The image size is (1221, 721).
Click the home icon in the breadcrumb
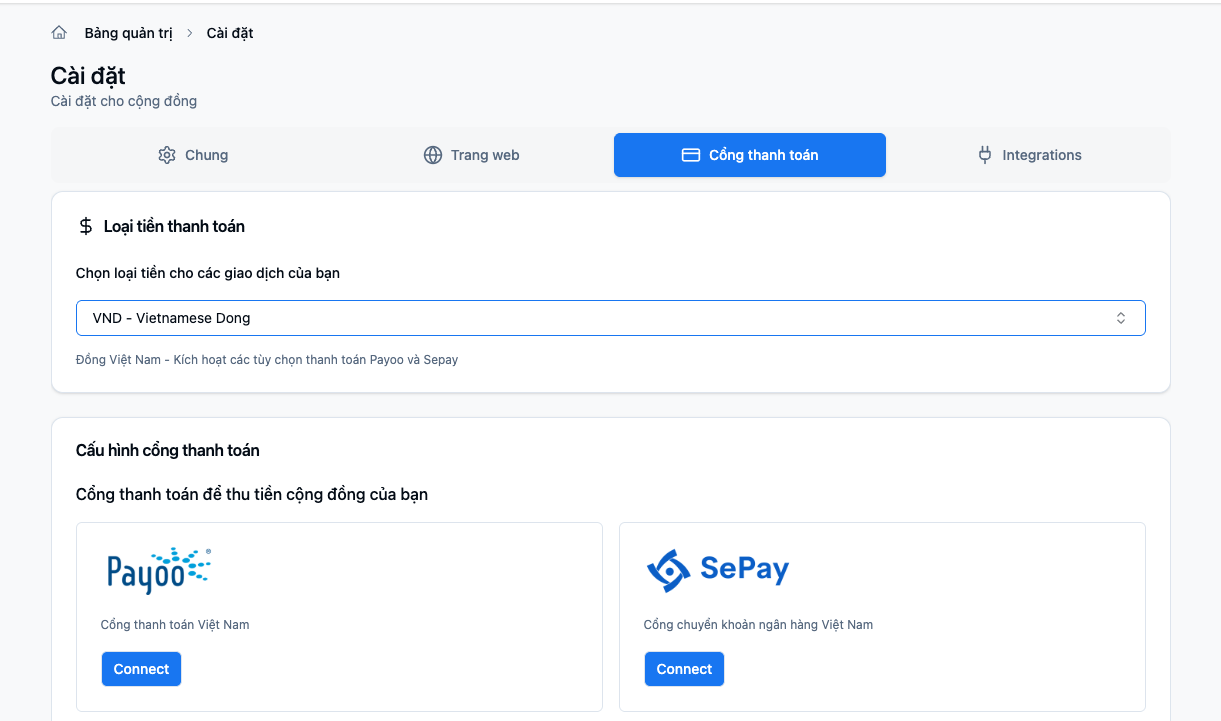click(x=58, y=32)
